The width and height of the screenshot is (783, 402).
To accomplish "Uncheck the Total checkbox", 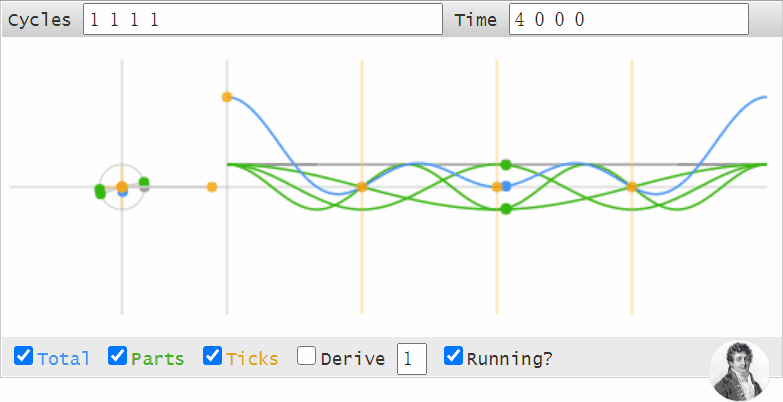I will (x=23, y=356).
